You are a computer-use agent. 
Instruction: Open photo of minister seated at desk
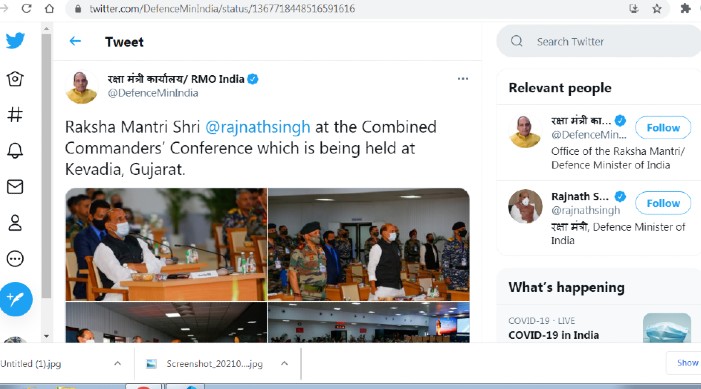click(x=166, y=244)
